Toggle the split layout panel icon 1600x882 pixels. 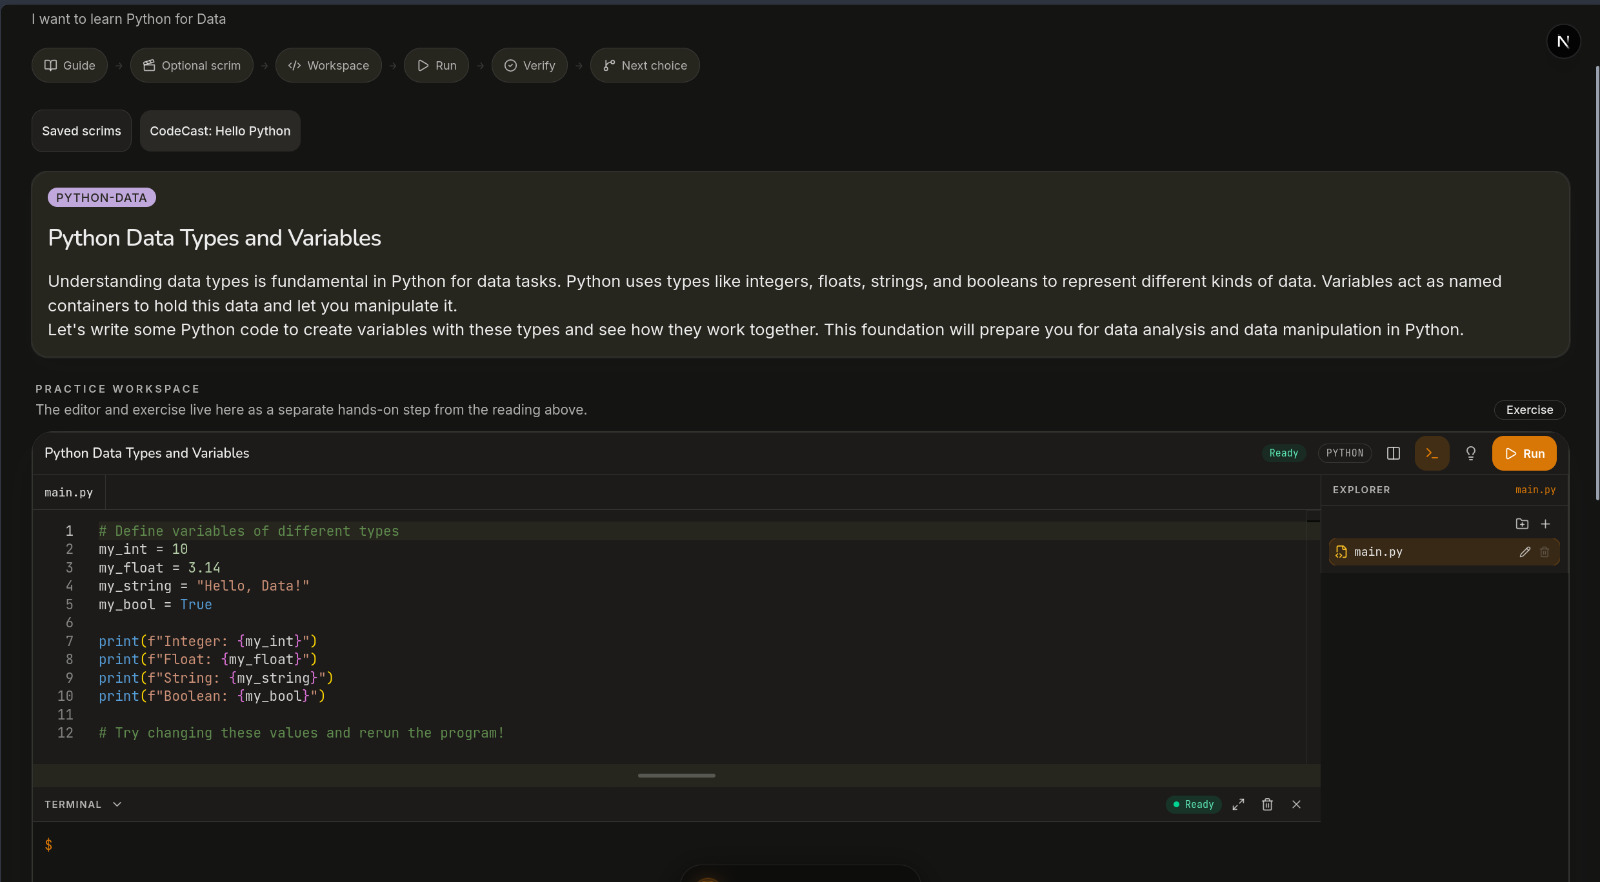tap(1393, 453)
